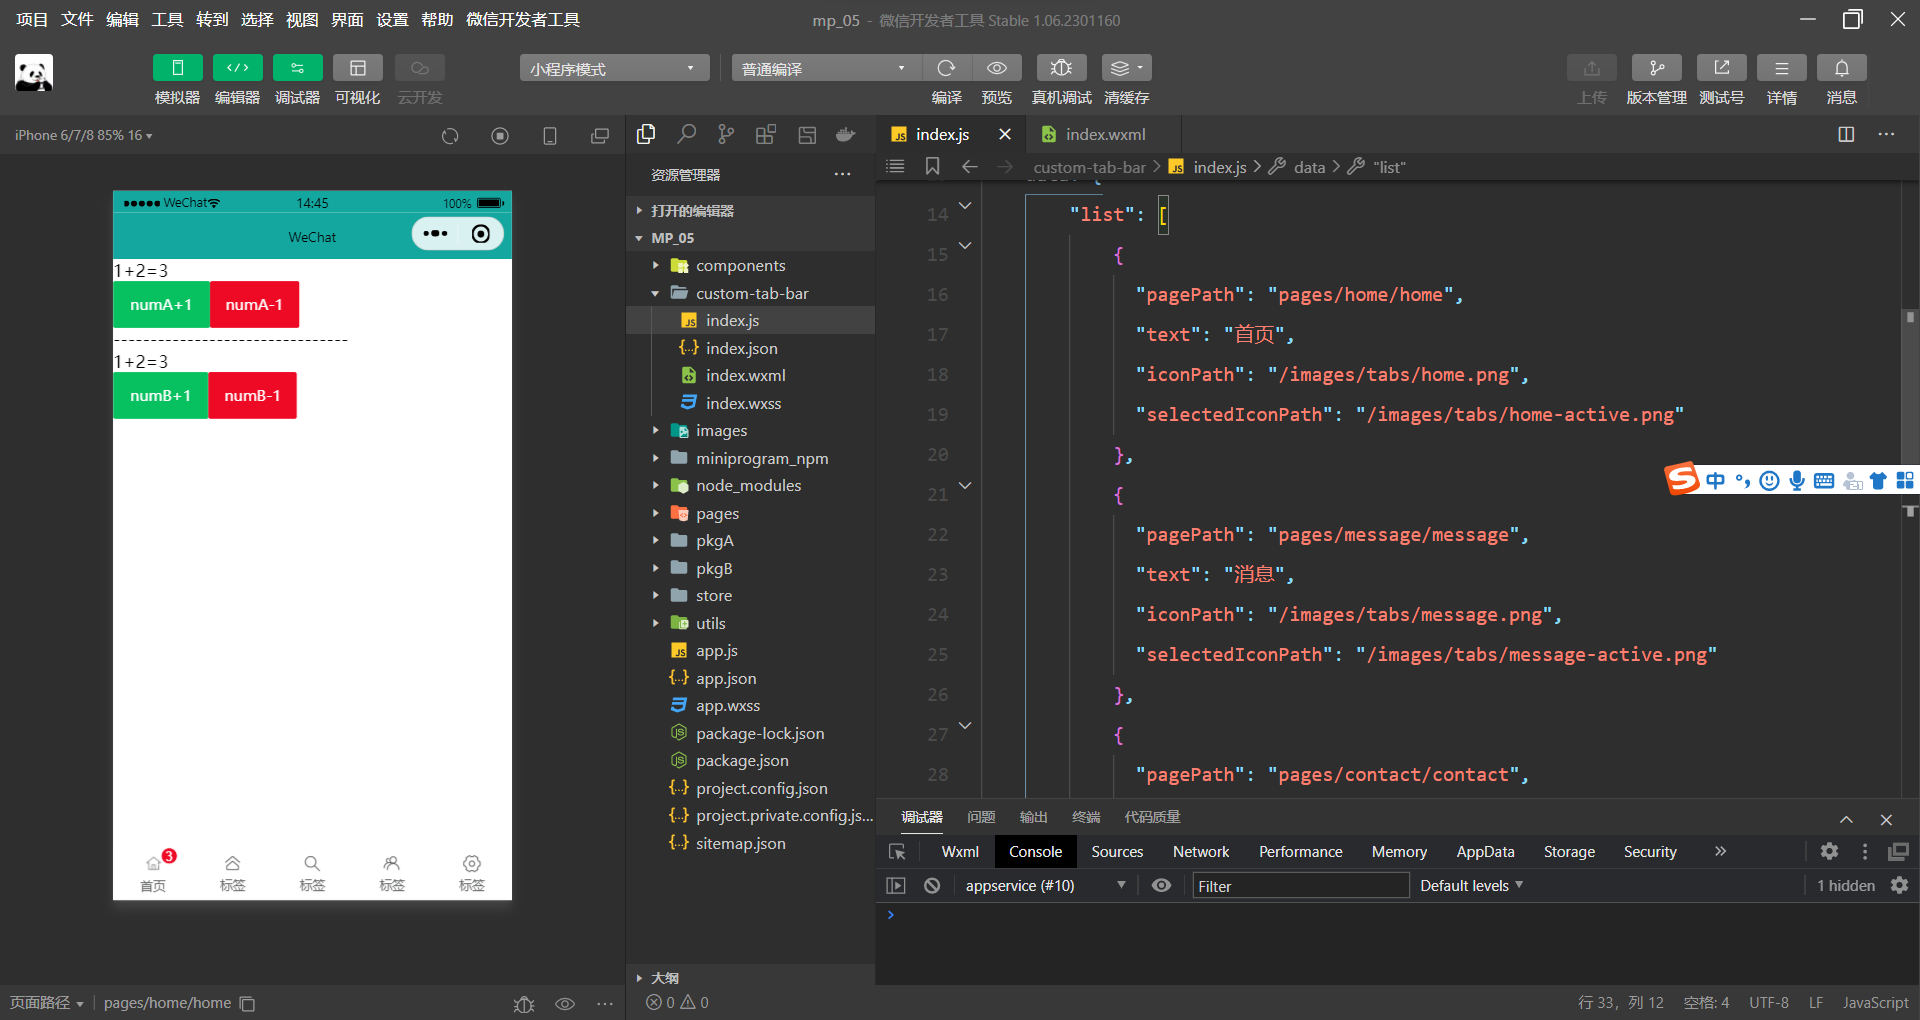Expand the components folder
This screenshot has width=1920, height=1020.
pyautogui.click(x=750, y=265)
